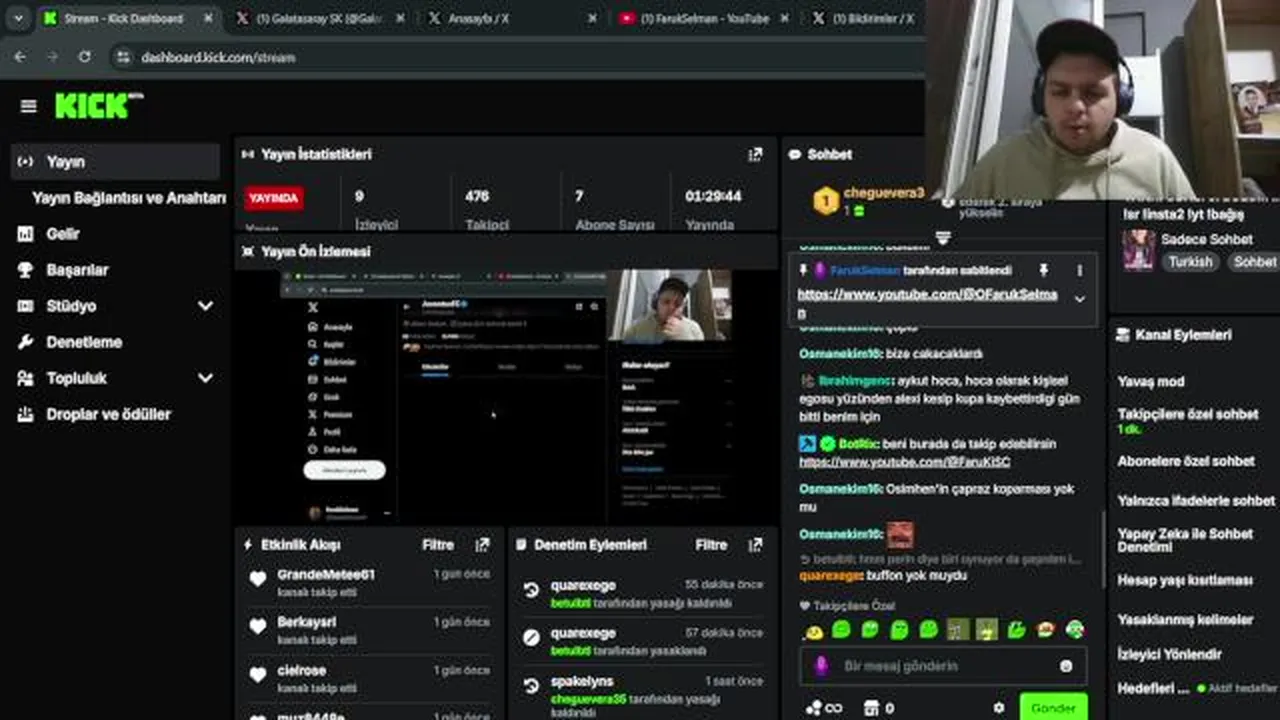Click the rank 1 gold hexagon badge
Screen dimensions: 1280x720
825,202
